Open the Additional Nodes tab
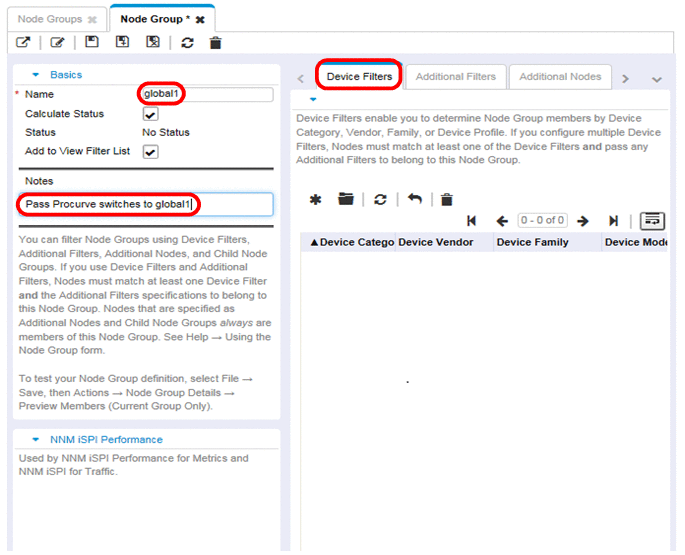Viewport: 685px width, 555px height. click(x=560, y=77)
